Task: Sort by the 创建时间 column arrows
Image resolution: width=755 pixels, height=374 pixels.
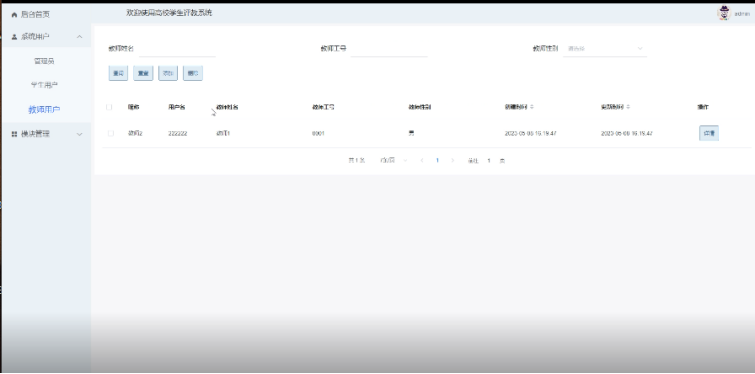Action: coord(532,107)
